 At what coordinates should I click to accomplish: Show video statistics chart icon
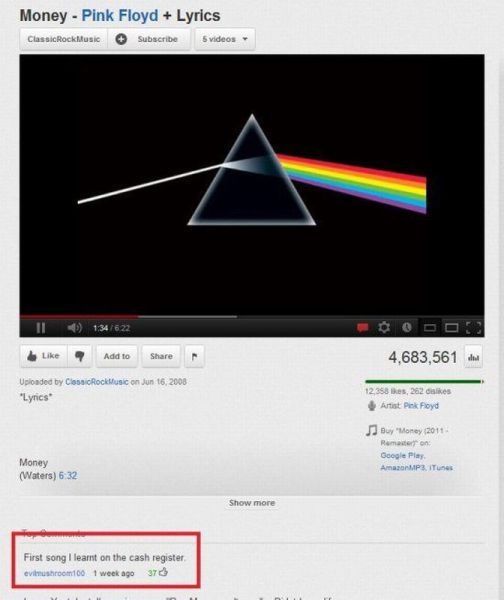click(473, 357)
